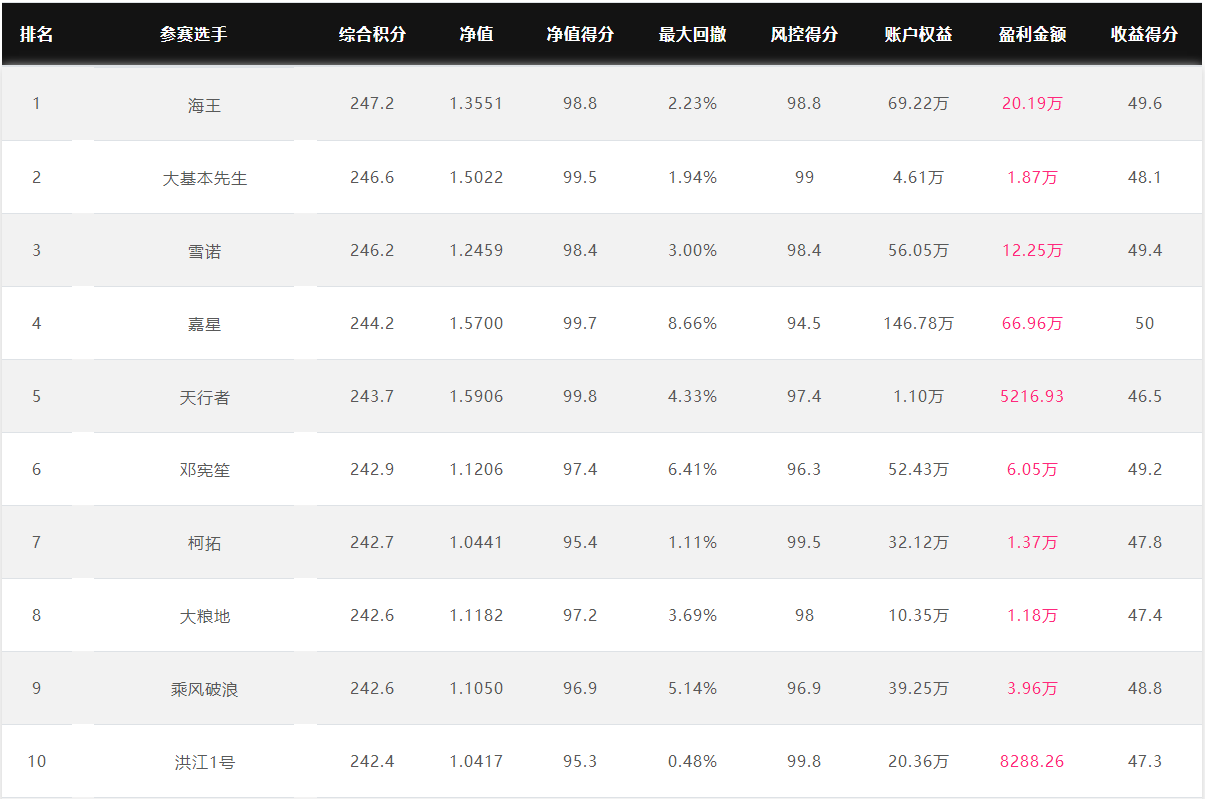This screenshot has width=1205, height=799.
Task: Select contestant 乘风破浪
Action: coord(204,689)
